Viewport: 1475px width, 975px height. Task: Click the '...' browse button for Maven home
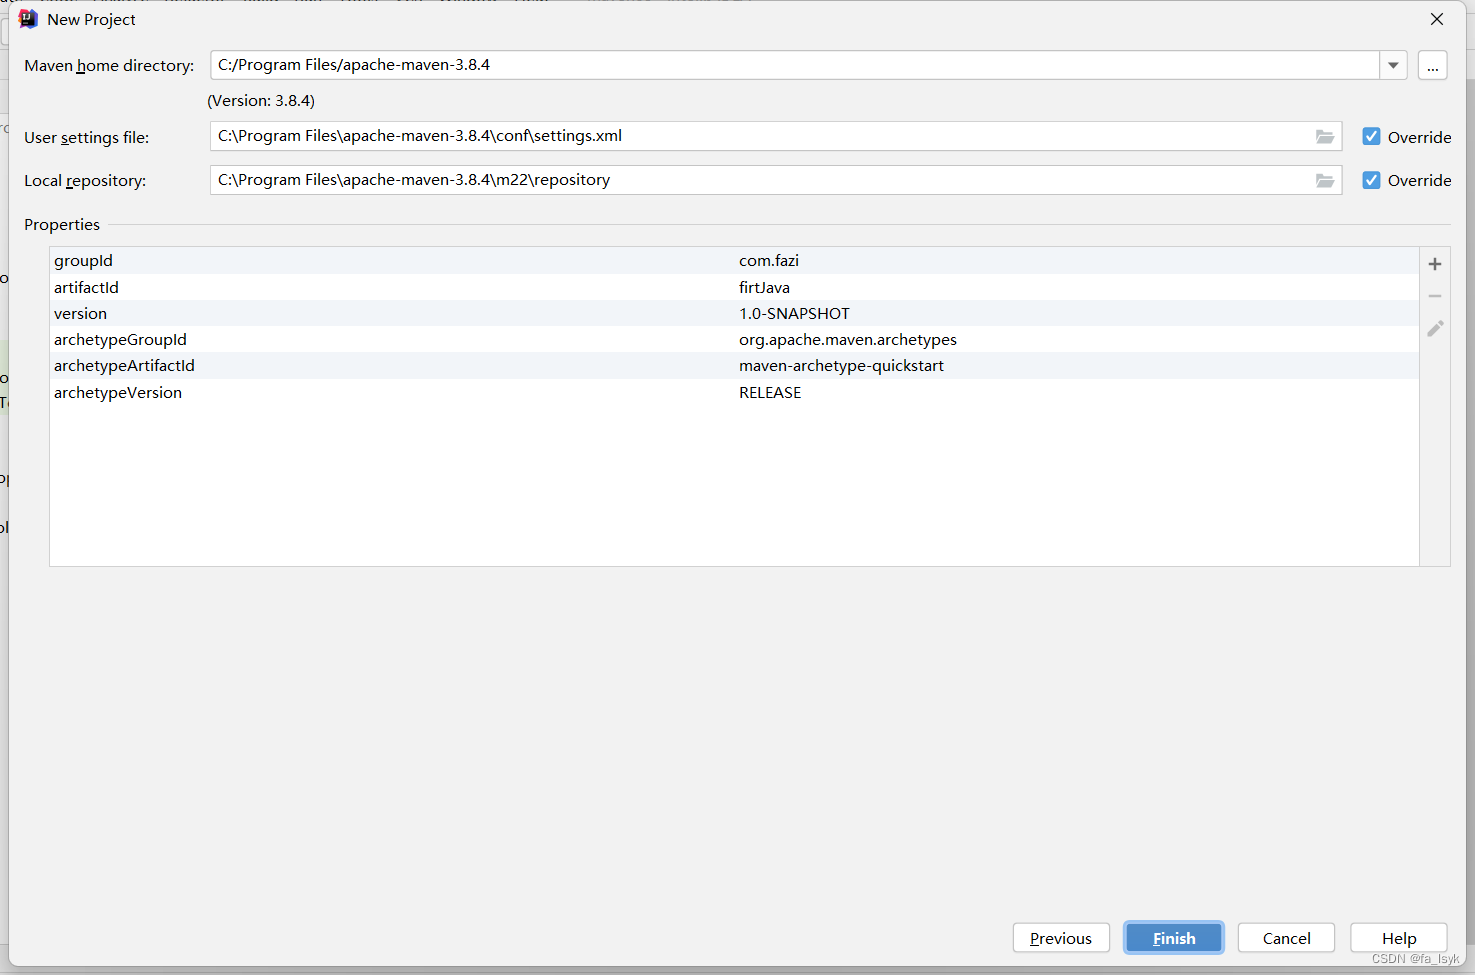1432,65
